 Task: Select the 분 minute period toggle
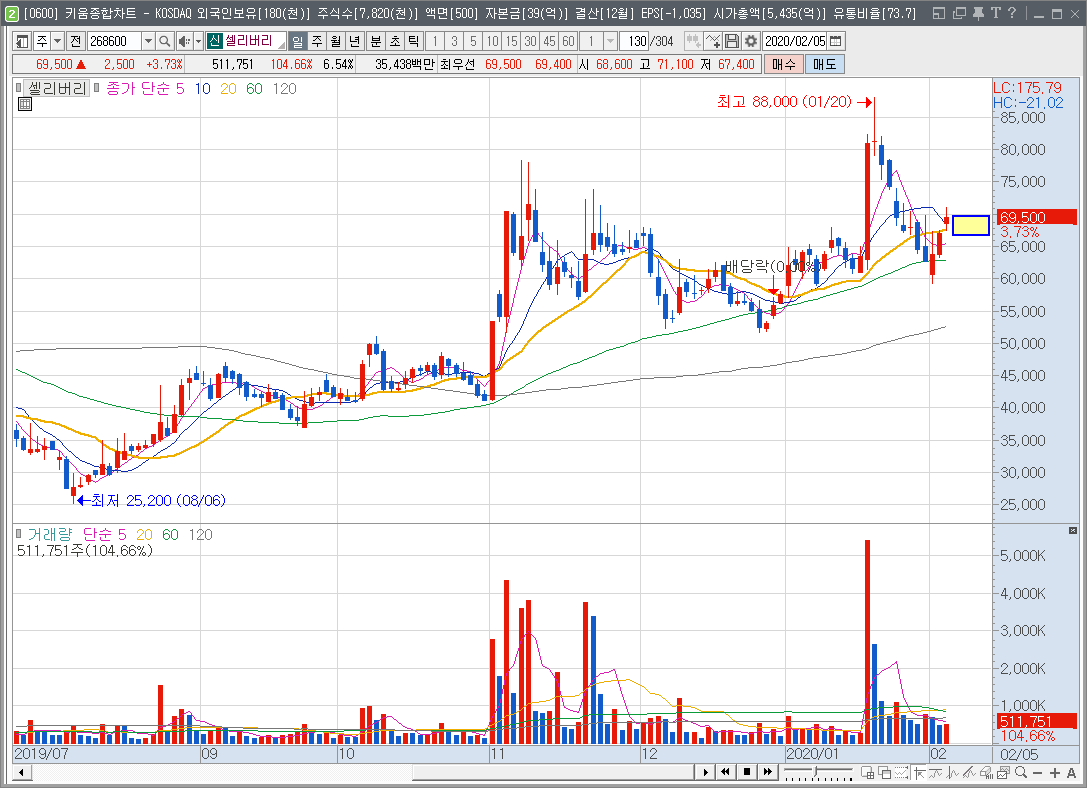375,42
